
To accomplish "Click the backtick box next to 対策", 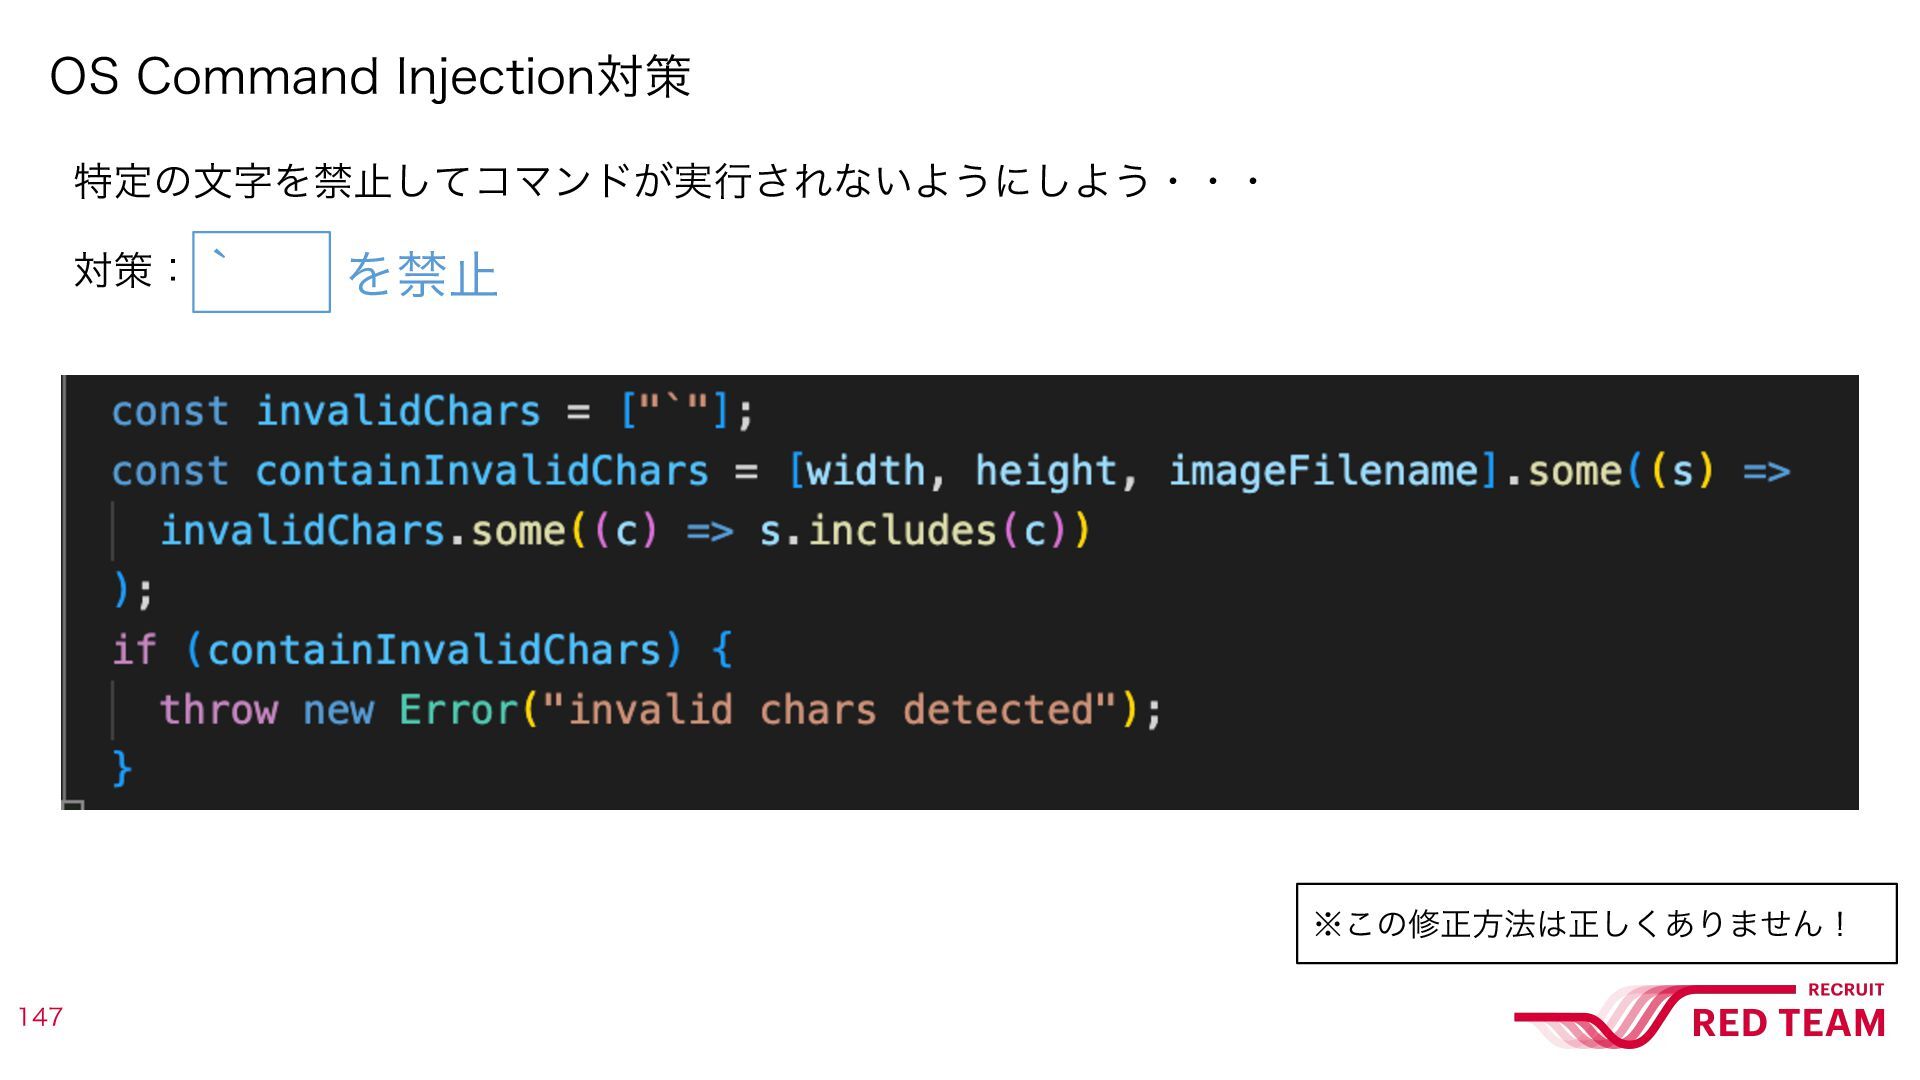I will [x=261, y=272].
